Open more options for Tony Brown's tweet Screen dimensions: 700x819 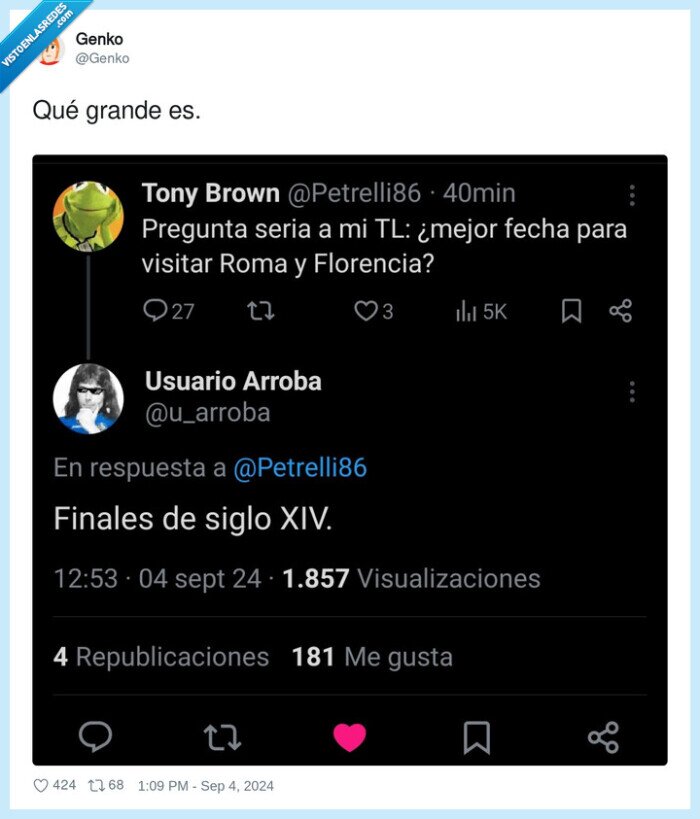[x=632, y=195]
